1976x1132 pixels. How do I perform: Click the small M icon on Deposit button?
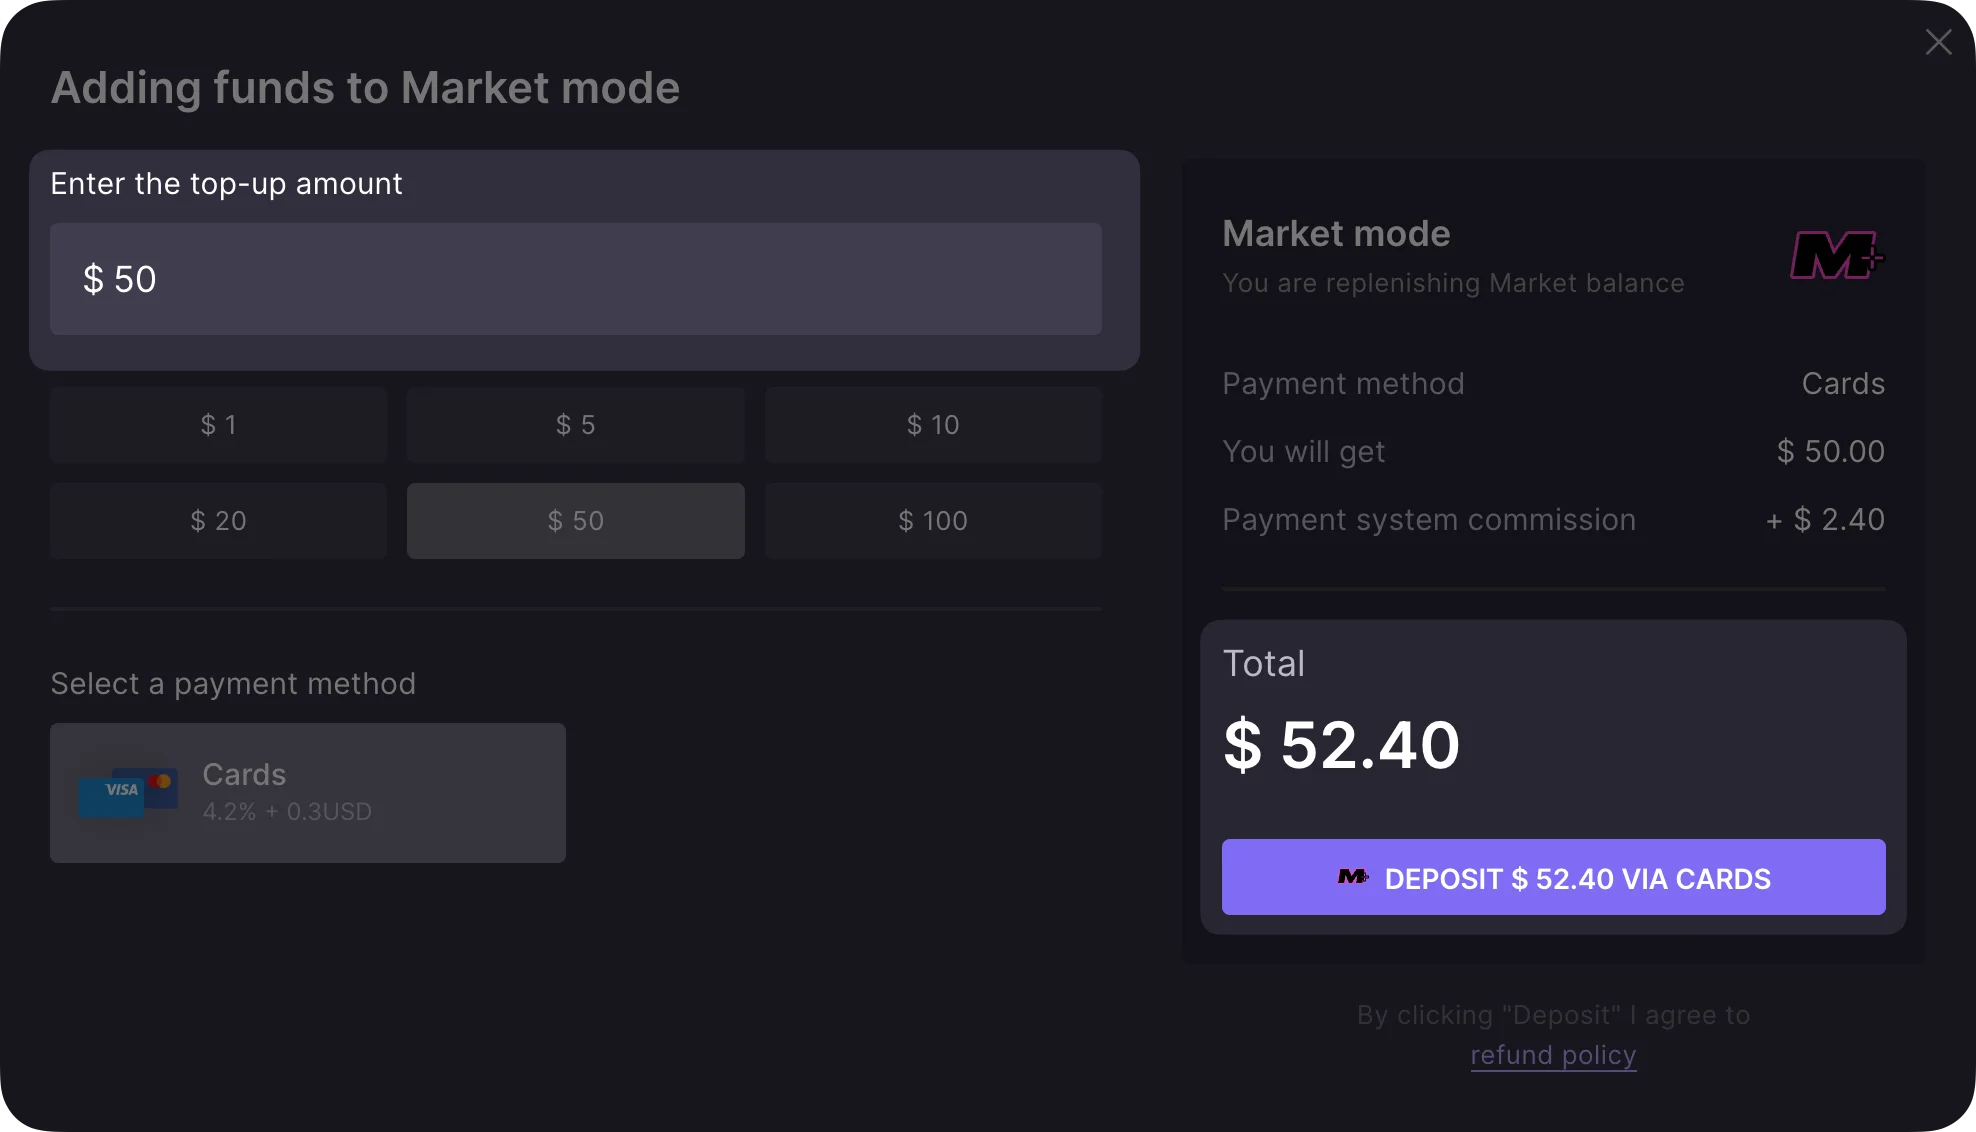pos(1353,878)
